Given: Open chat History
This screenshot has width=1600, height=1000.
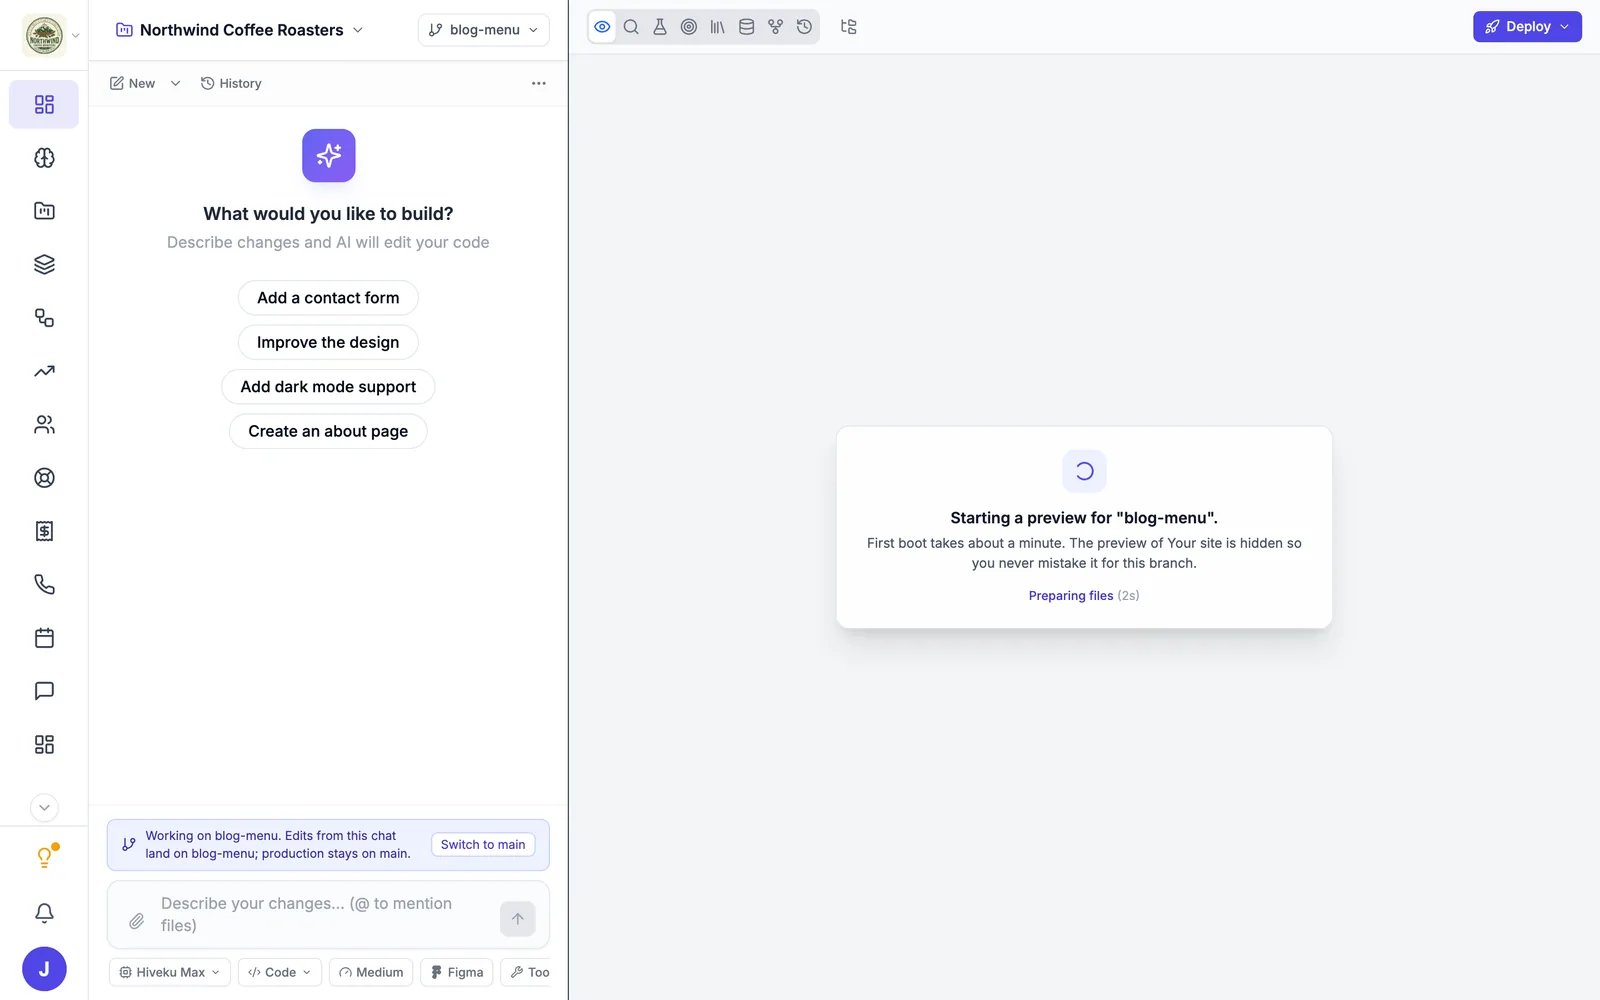Looking at the screenshot, I should pyautogui.click(x=231, y=83).
